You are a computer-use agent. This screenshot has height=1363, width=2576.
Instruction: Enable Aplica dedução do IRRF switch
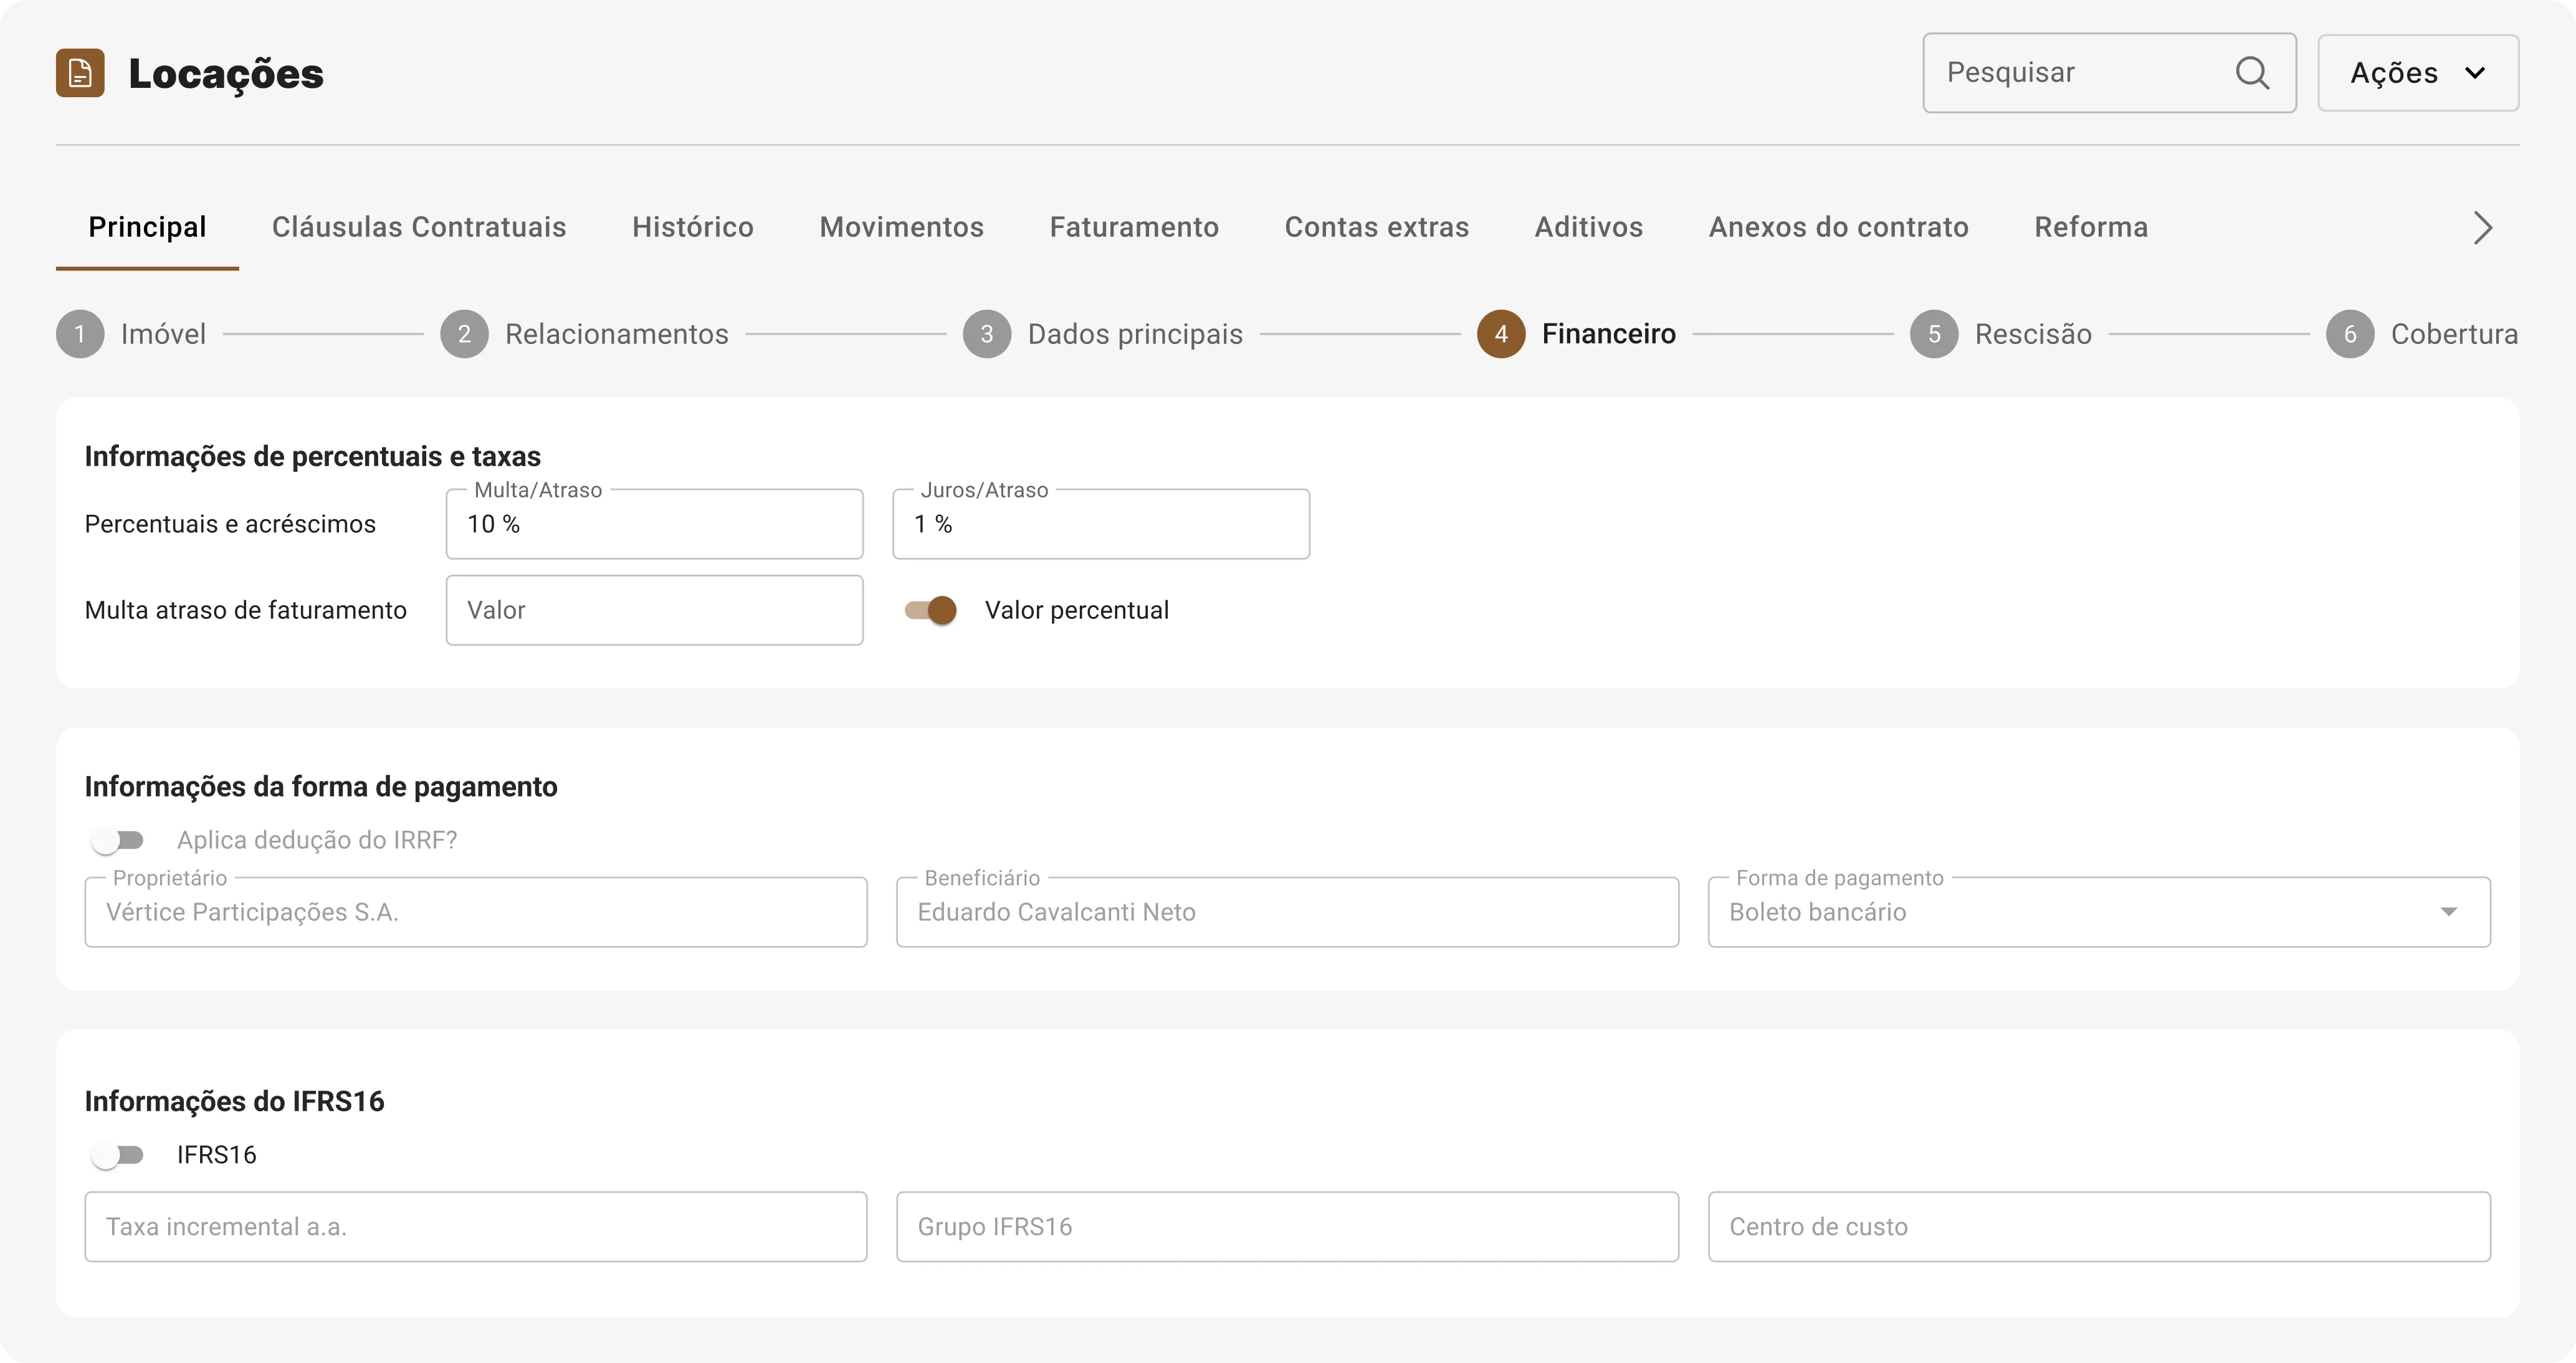pyautogui.click(x=118, y=840)
